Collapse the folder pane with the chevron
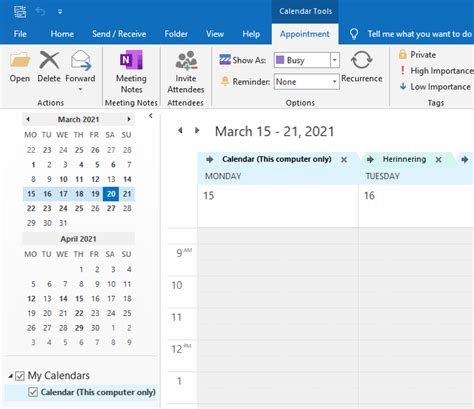The height and width of the screenshot is (409, 474). (x=151, y=116)
